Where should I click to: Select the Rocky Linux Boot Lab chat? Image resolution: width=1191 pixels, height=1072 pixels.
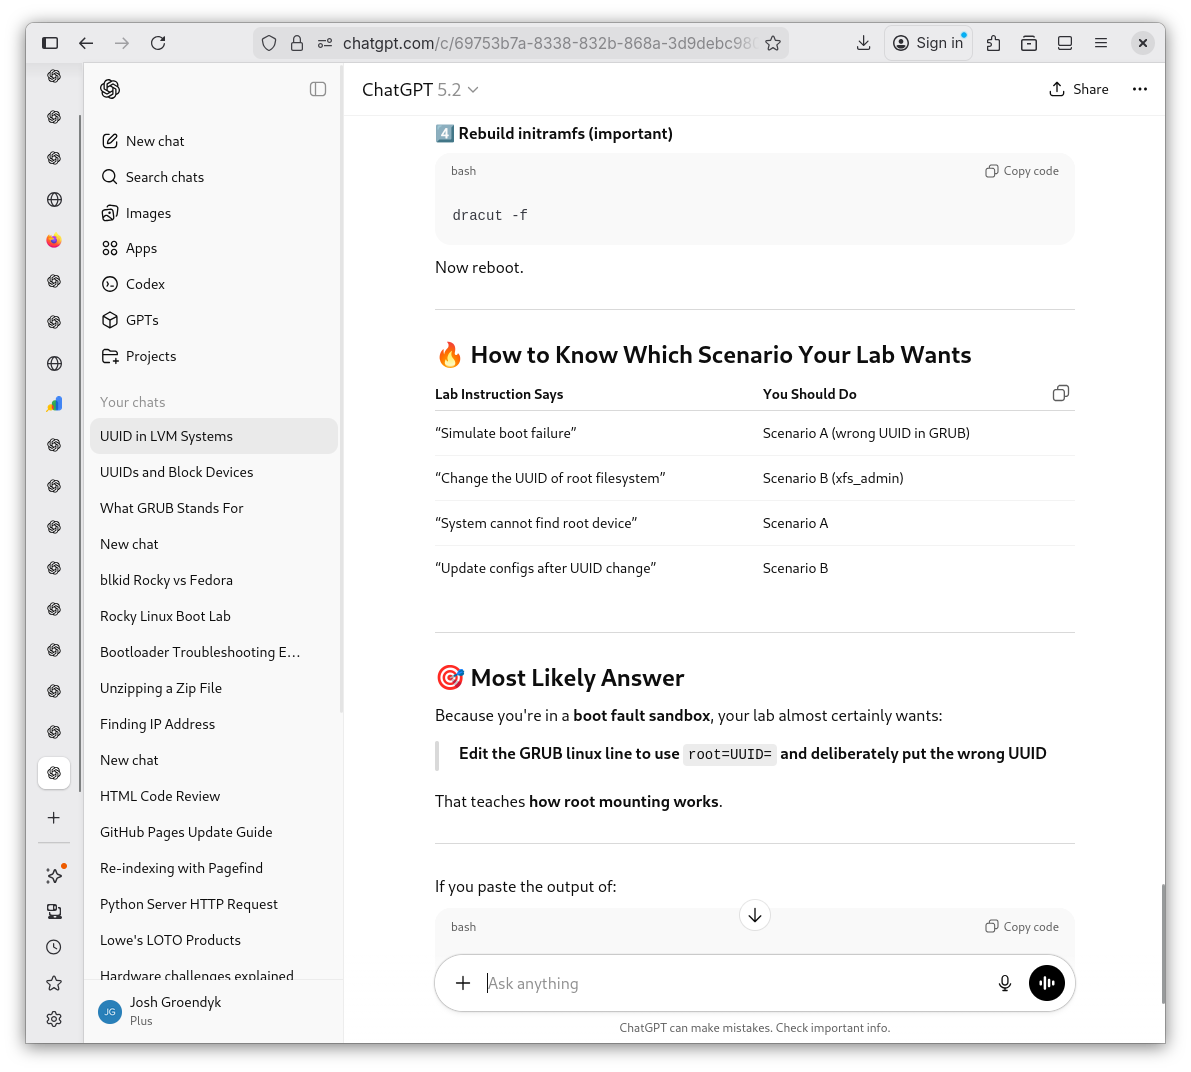coord(165,616)
